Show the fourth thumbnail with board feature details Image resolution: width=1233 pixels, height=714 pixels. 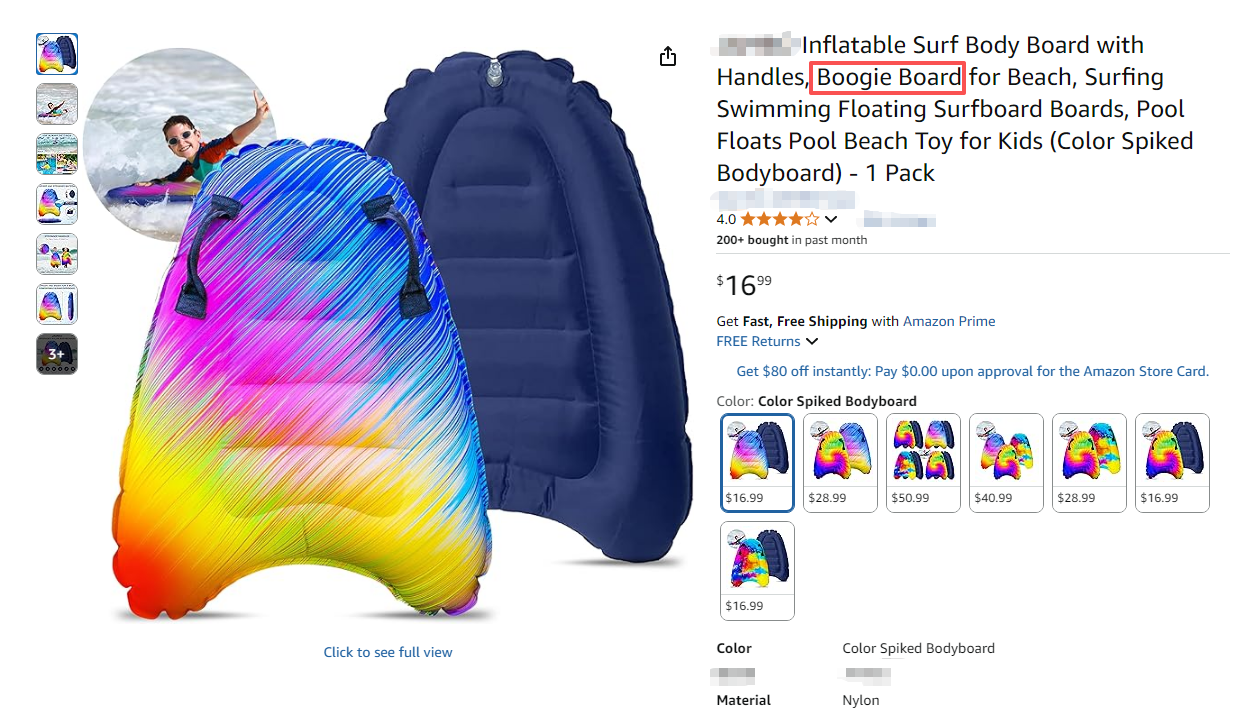[x=57, y=204]
